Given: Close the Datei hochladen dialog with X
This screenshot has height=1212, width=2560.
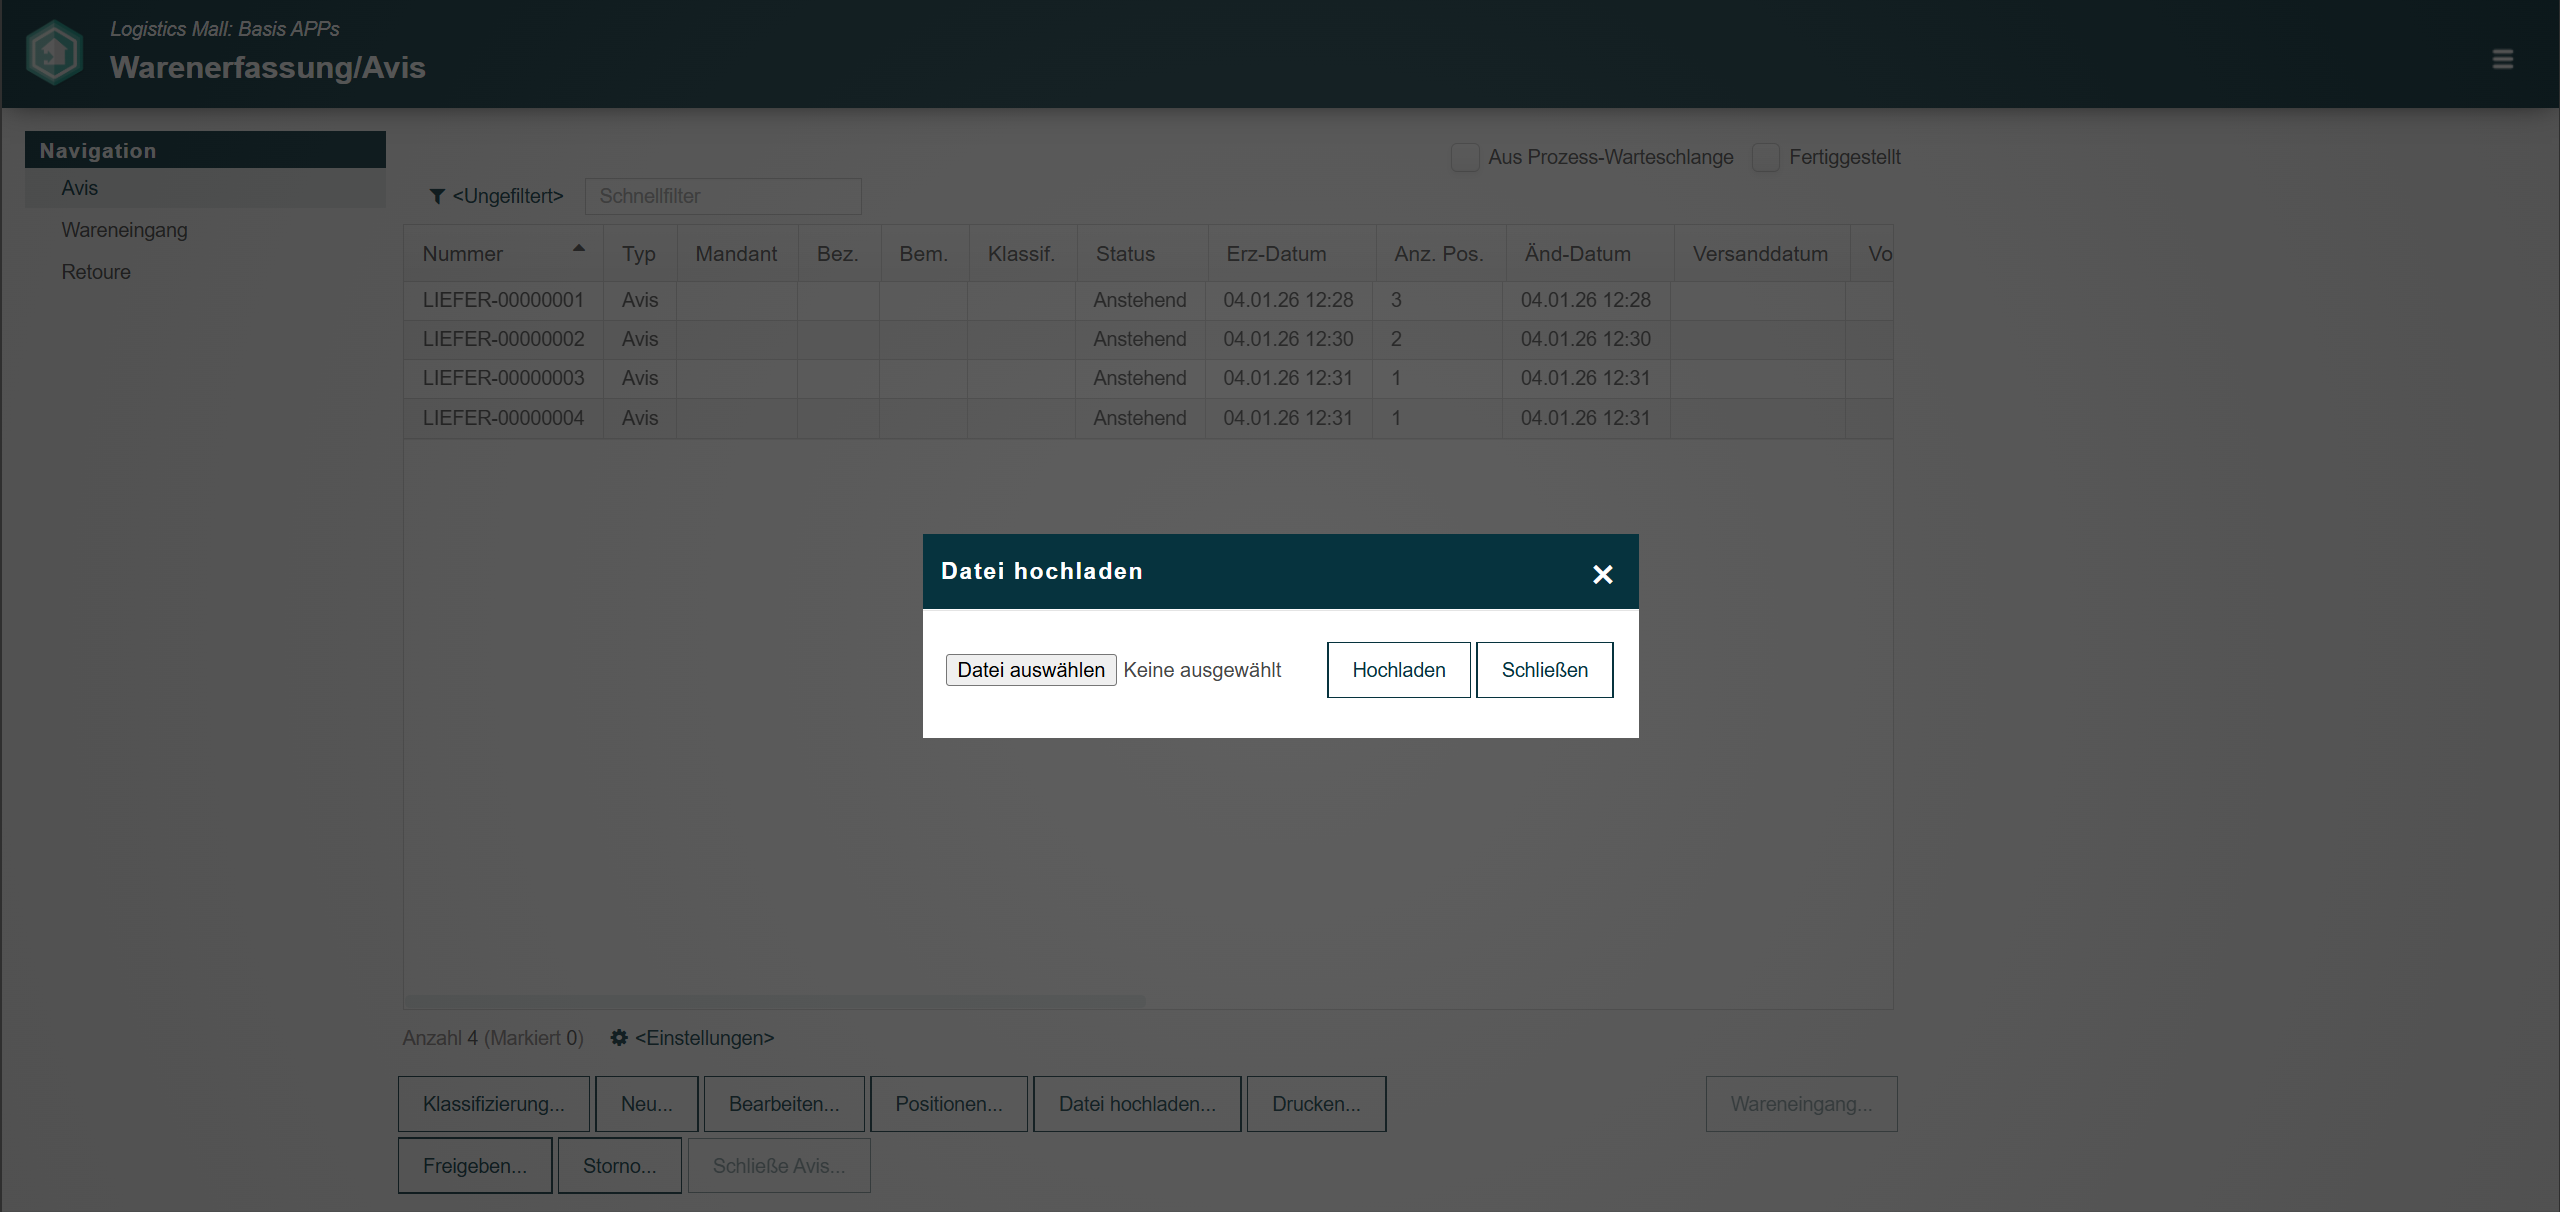Looking at the screenshot, I should point(1602,574).
